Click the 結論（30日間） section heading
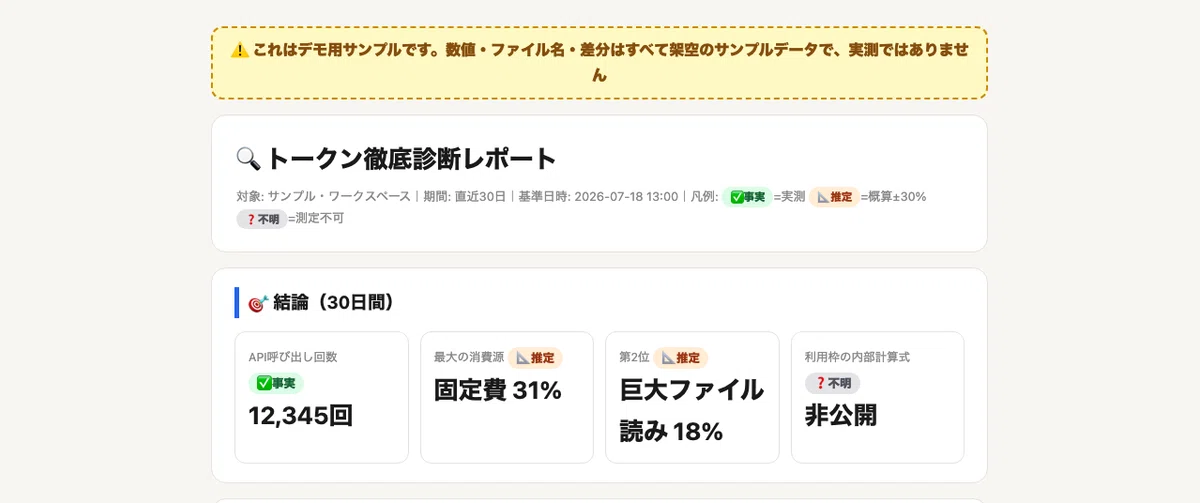 pos(333,303)
